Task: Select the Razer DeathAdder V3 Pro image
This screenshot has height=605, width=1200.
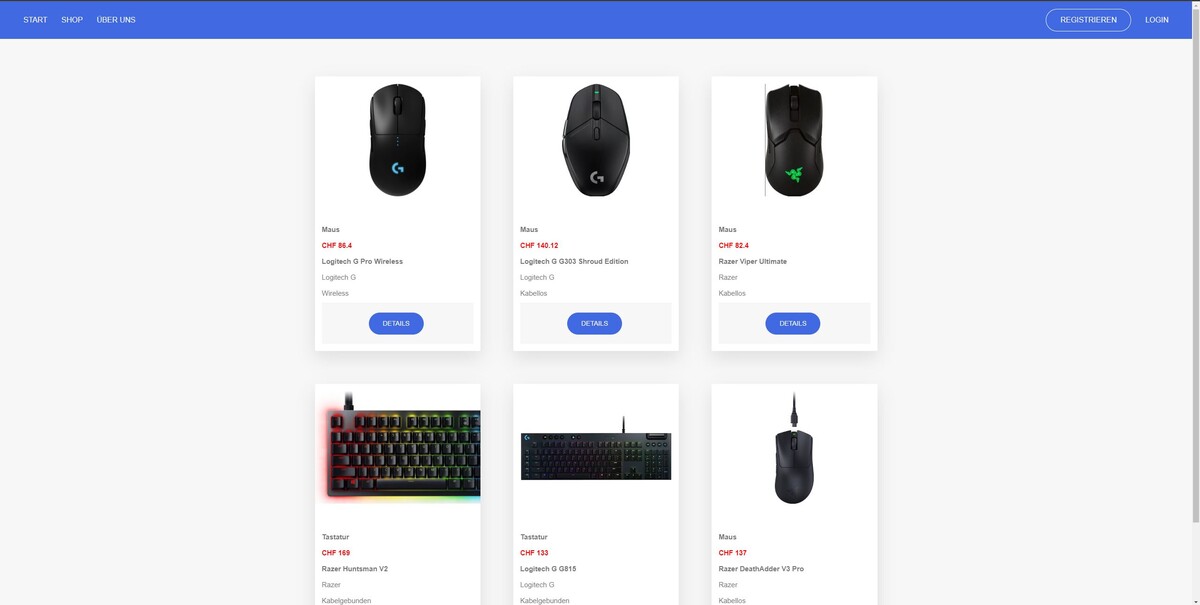Action: pos(794,447)
